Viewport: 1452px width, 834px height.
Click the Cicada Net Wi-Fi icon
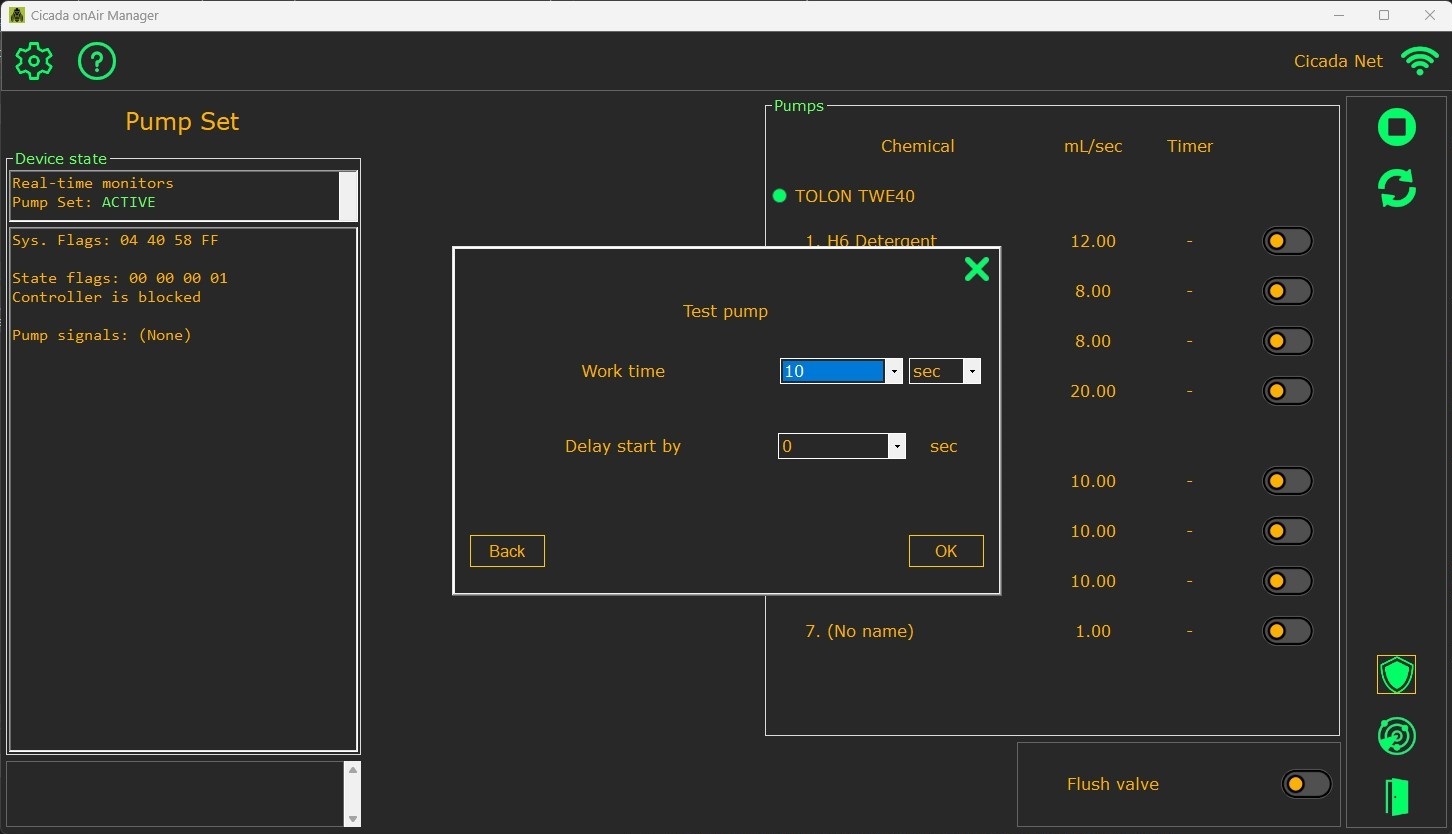pos(1419,61)
